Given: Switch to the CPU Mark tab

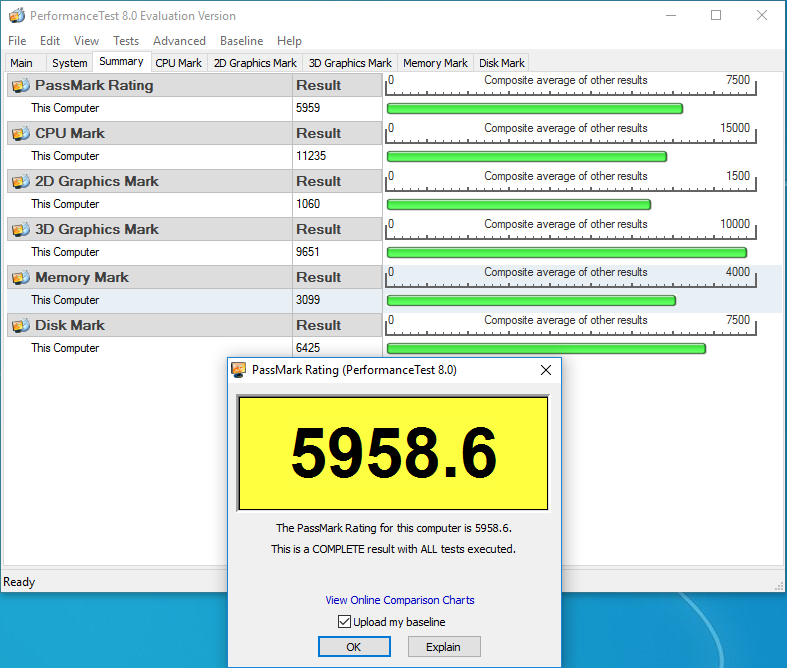Looking at the screenshot, I should pyautogui.click(x=179, y=63).
